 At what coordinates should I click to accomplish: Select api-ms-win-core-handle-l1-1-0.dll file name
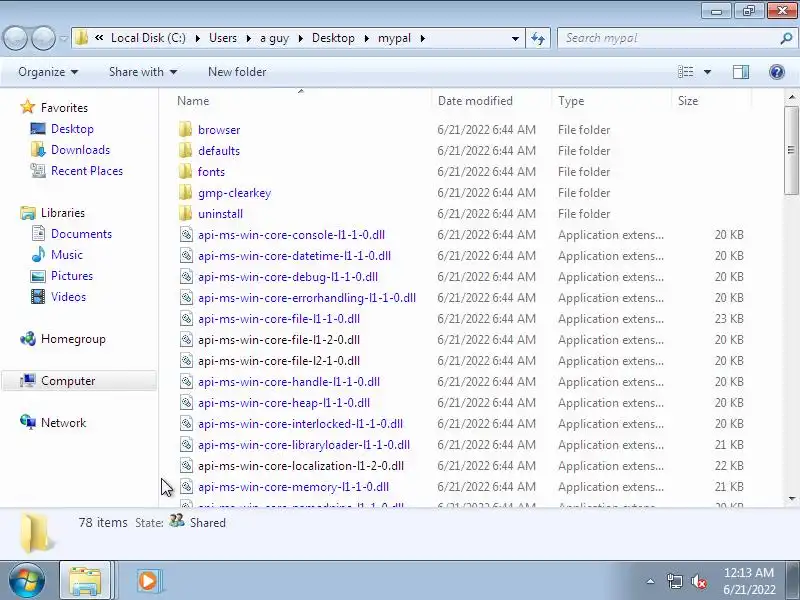tap(289, 382)
